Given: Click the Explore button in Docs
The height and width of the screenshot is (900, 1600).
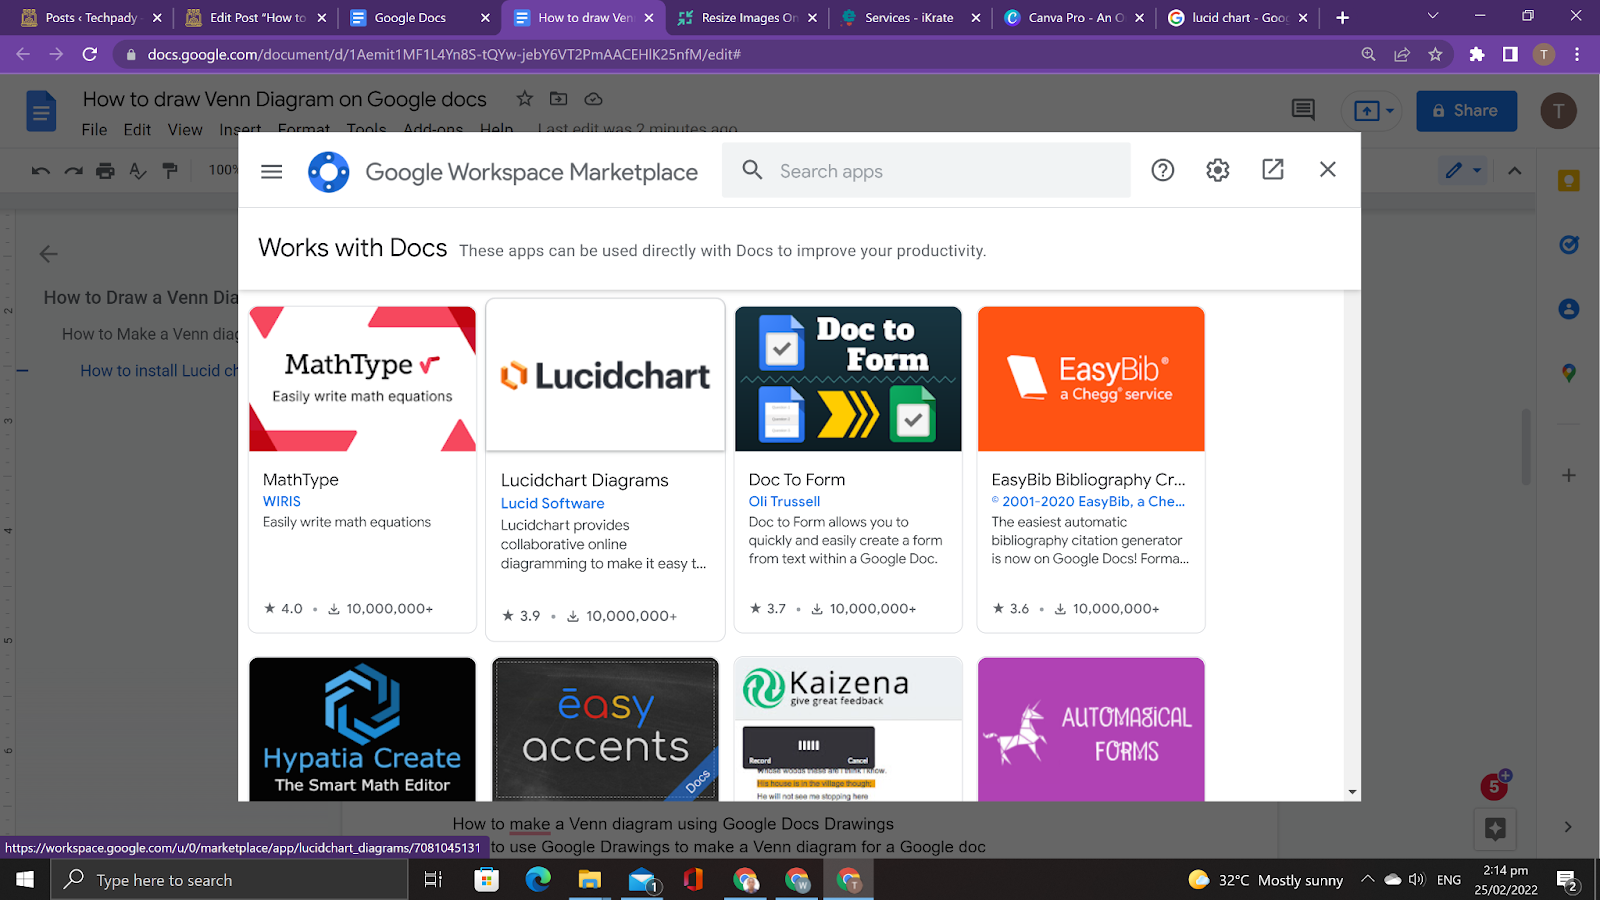Looking at the screenshot, I should pos(1495,828).
